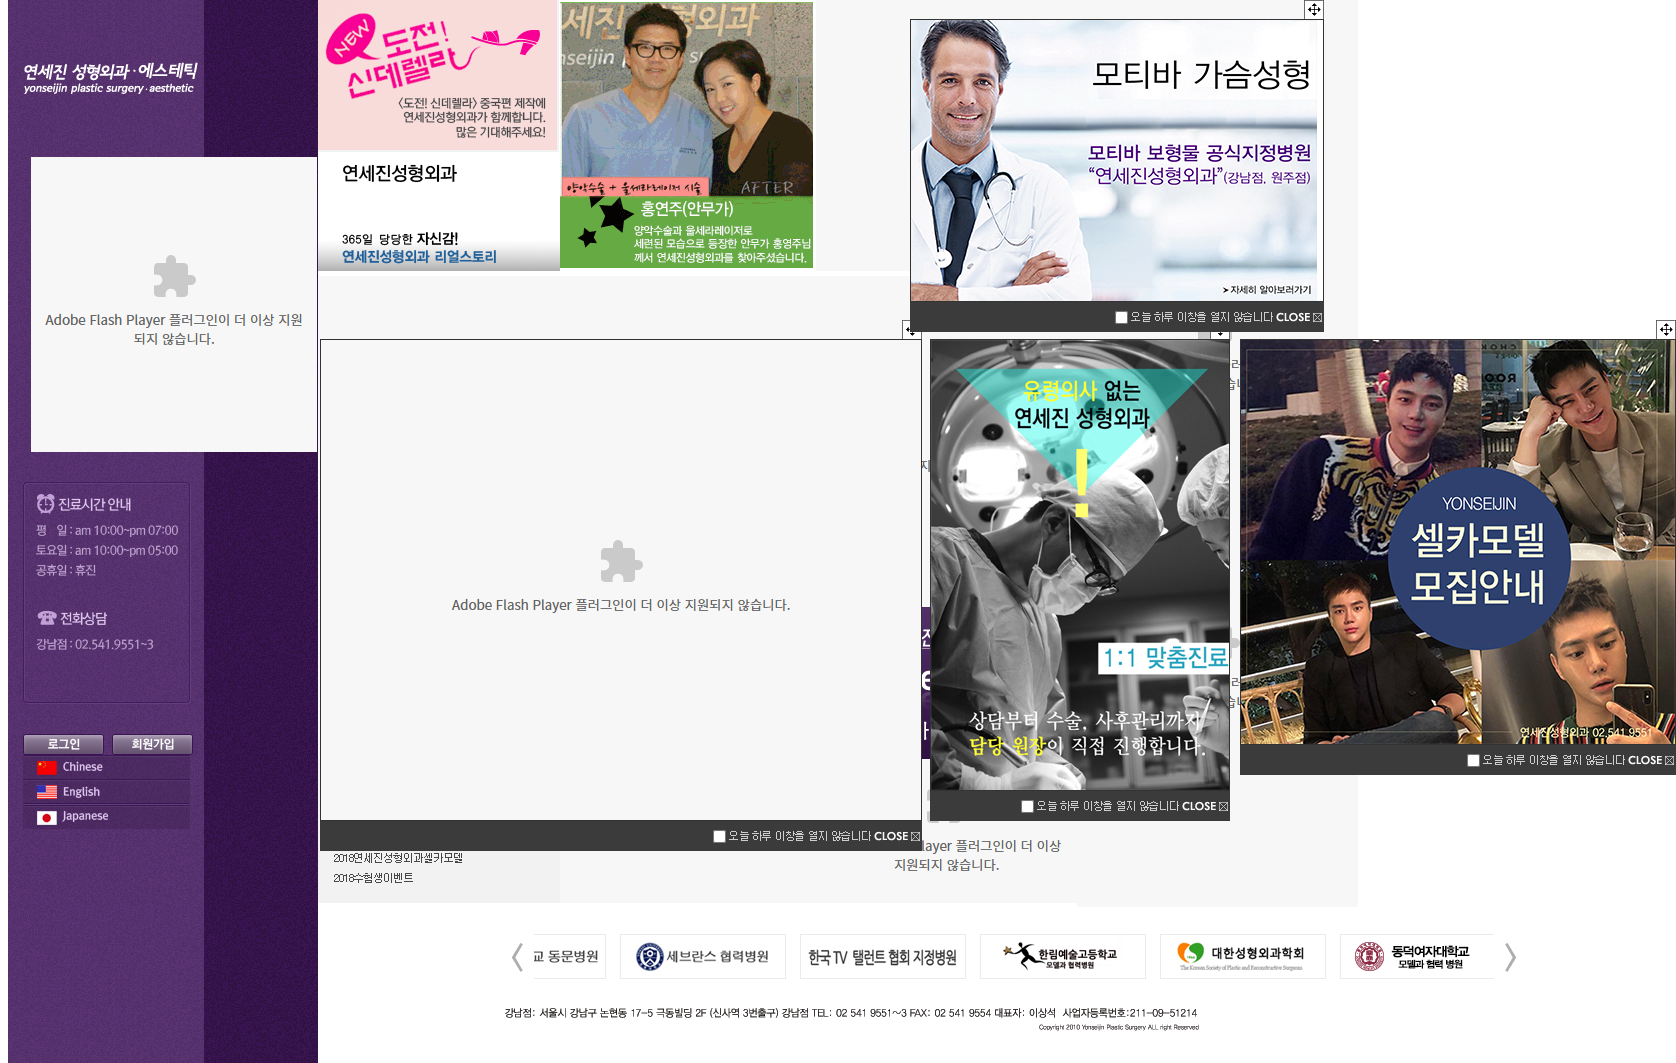Close the surgery-photo popup with the X icon
This screenshot has width=1676, height=1063.
pyautogui.click(x=1223, y=806)
